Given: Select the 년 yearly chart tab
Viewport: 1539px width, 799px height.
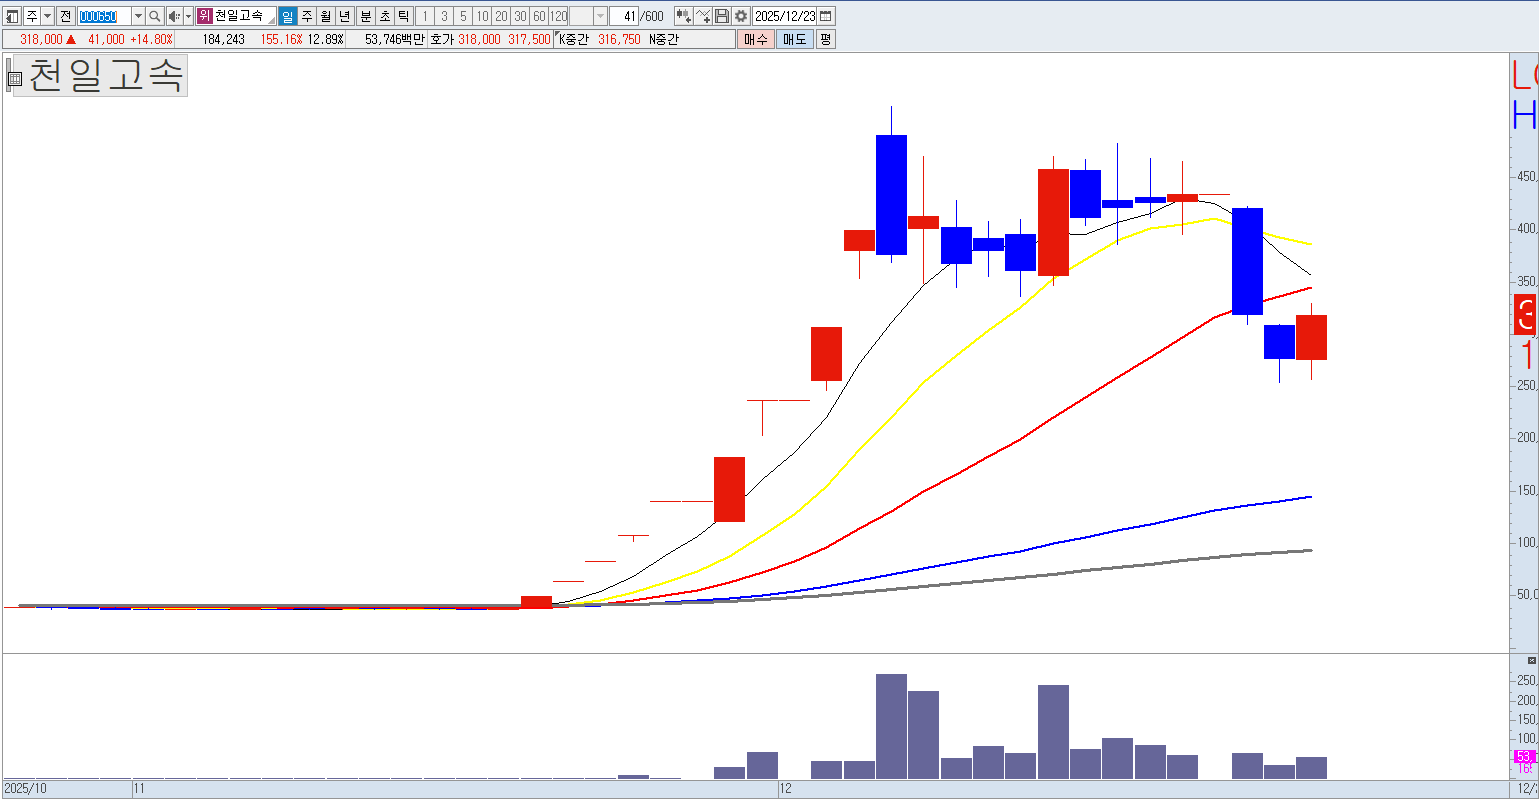Looking at the screenshot, I should 344,16.
